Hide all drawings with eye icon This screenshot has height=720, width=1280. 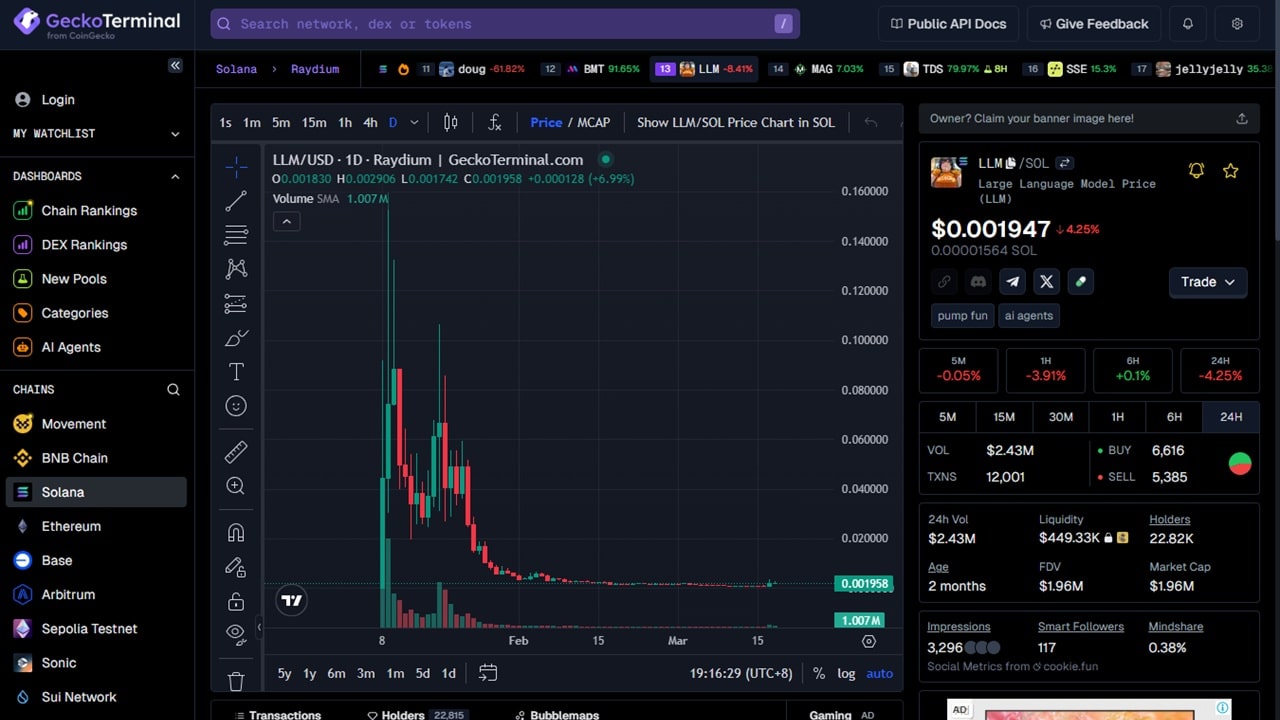pyautogui.click(x=236, y=632)
